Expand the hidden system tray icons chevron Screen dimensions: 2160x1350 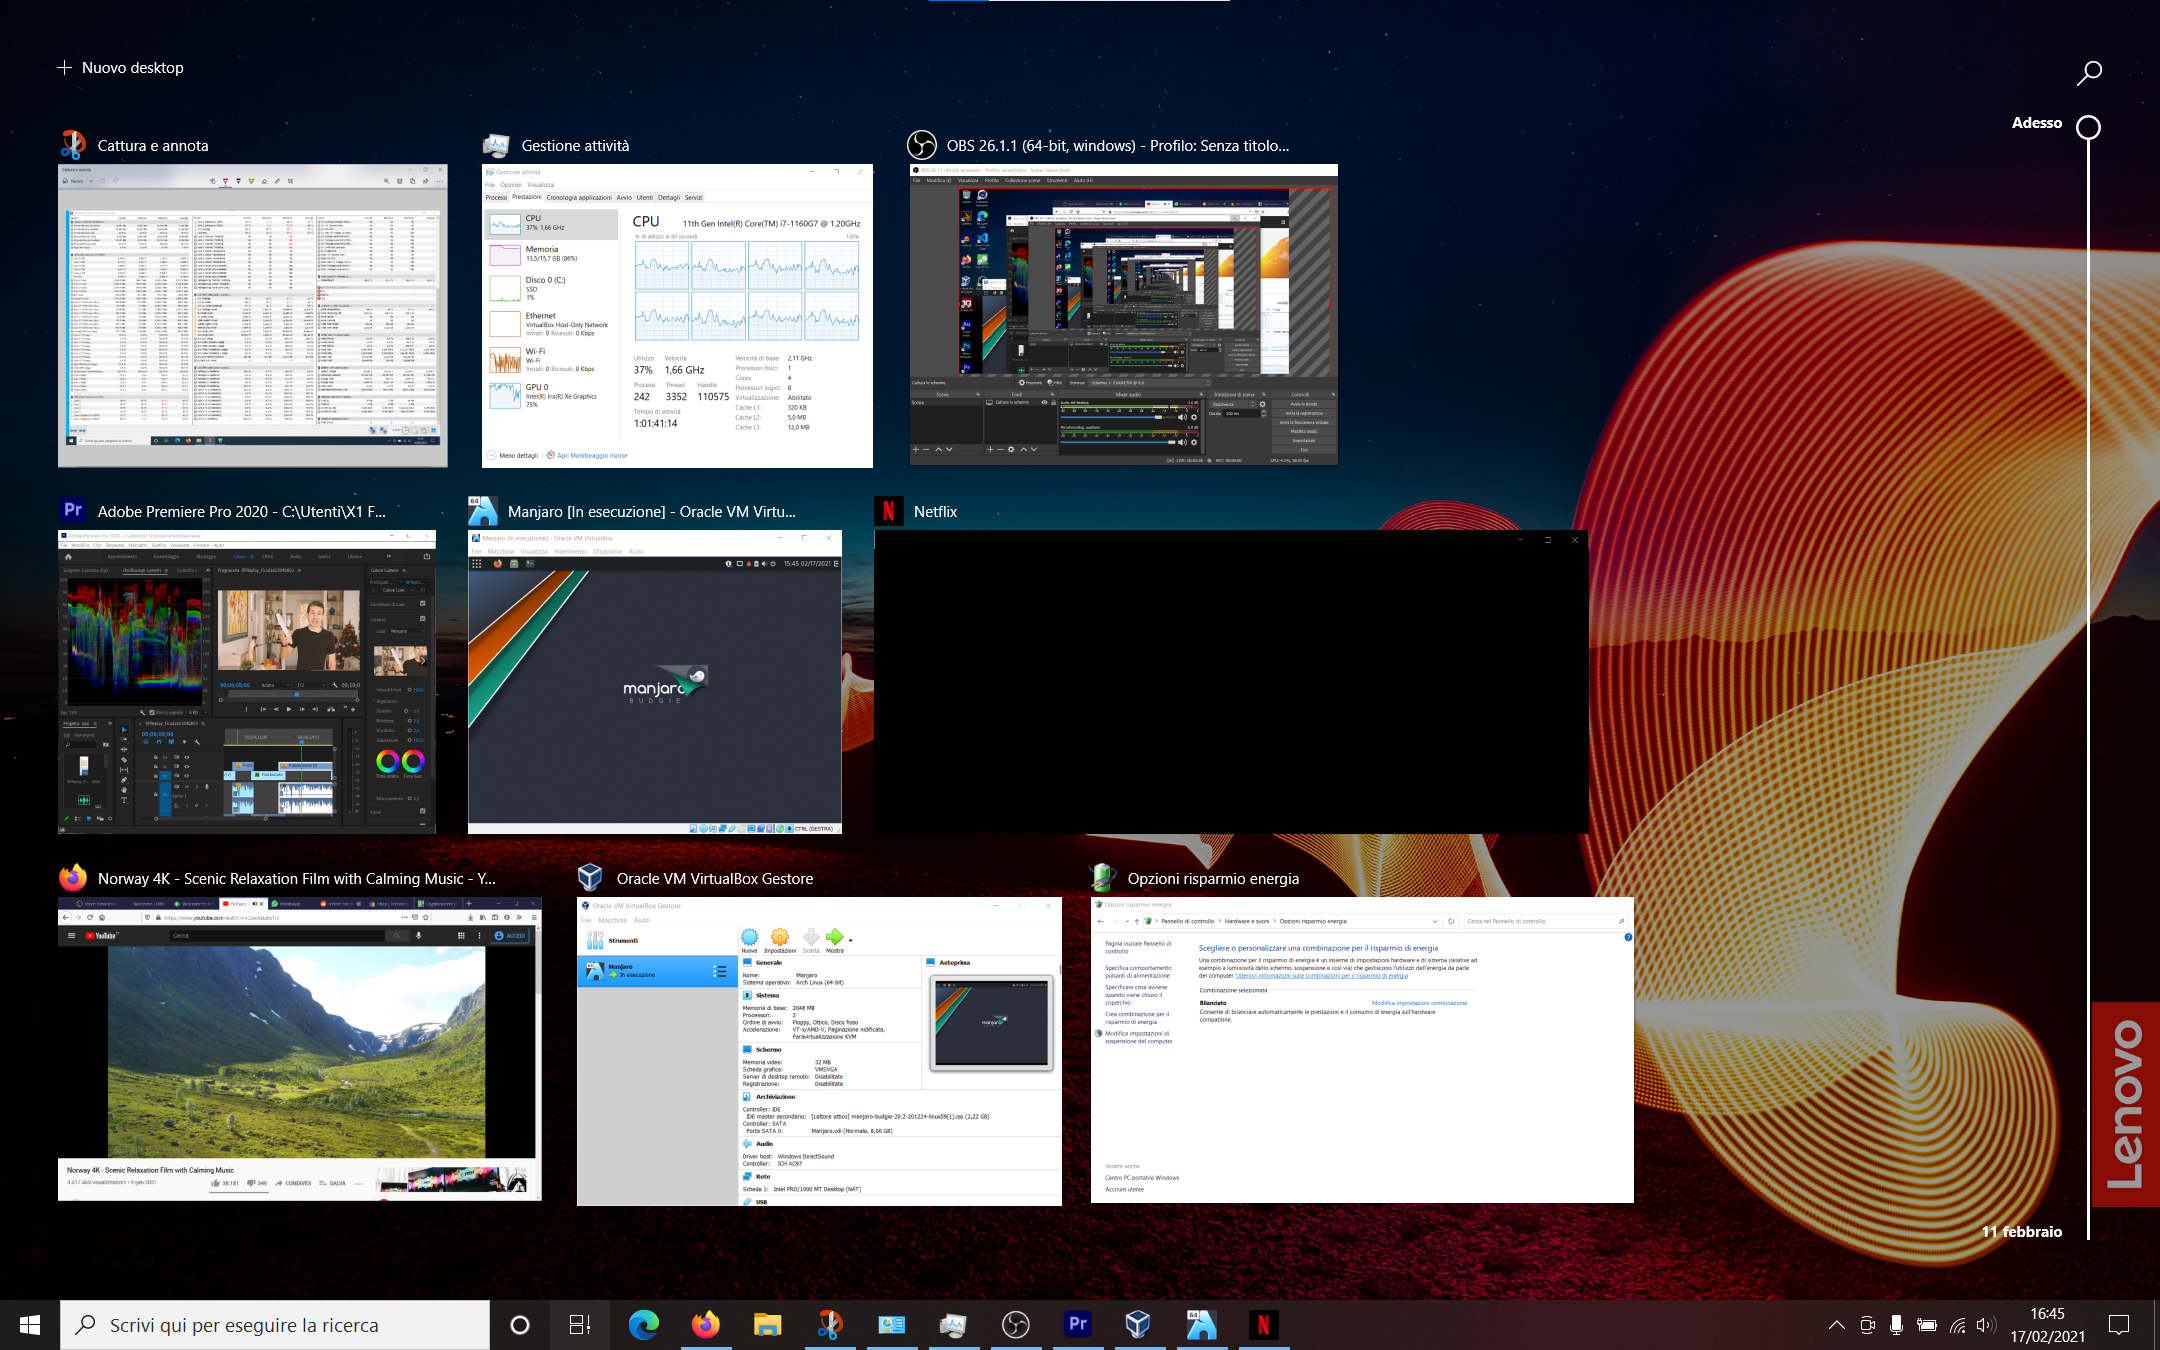1836,1325
